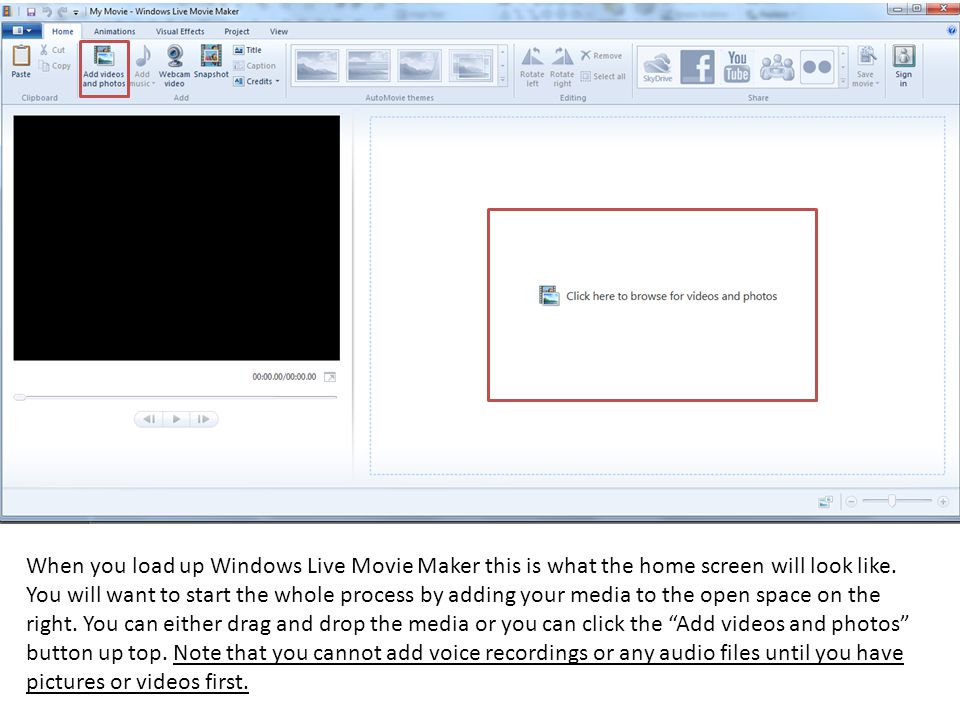This screenshot has width=960, height=720.
Task: Expand the AutoMovie themes gallery
Action: 503,80
